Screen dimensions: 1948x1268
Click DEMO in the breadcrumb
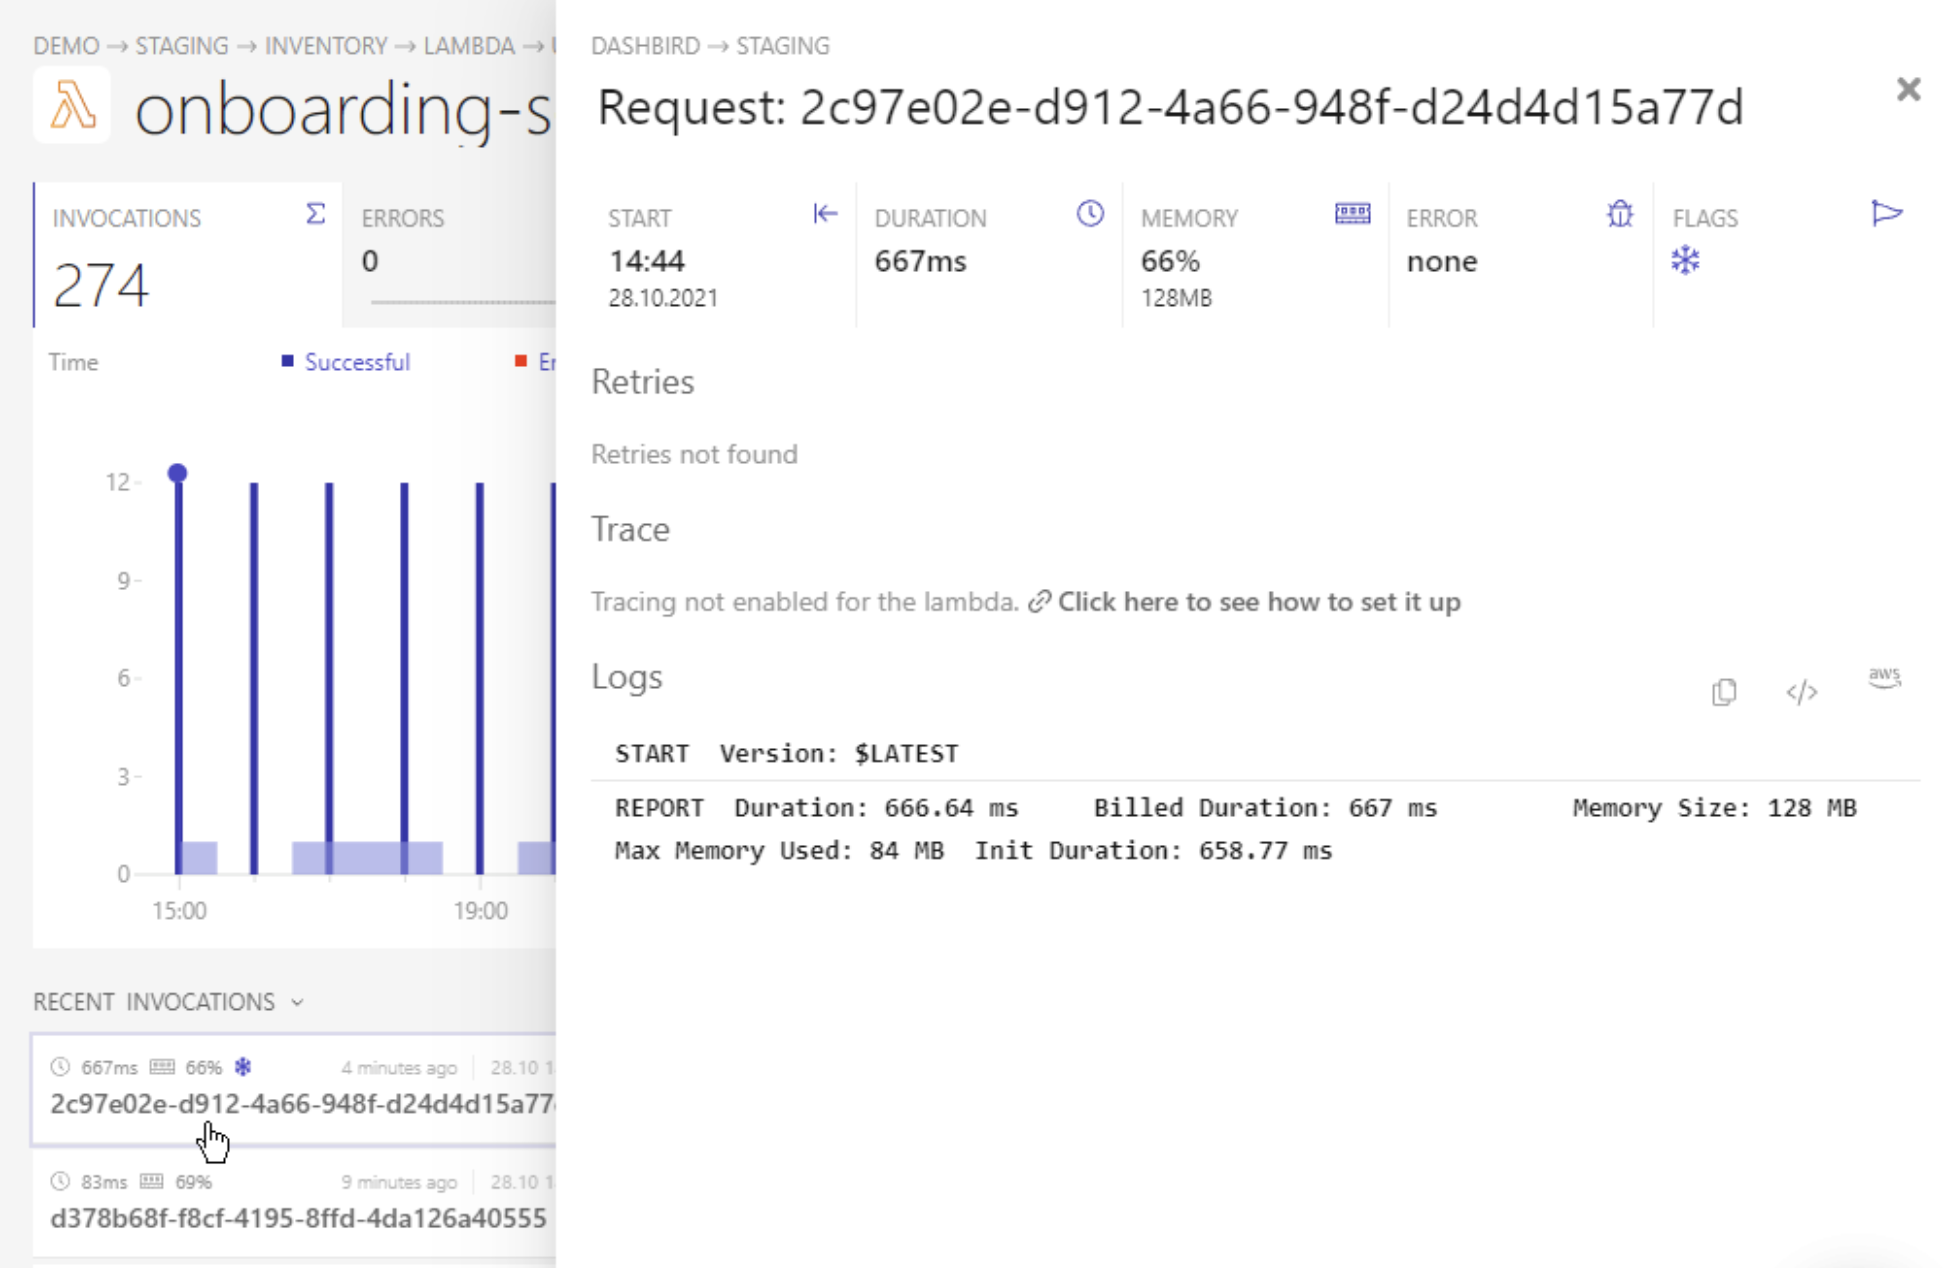66,46
